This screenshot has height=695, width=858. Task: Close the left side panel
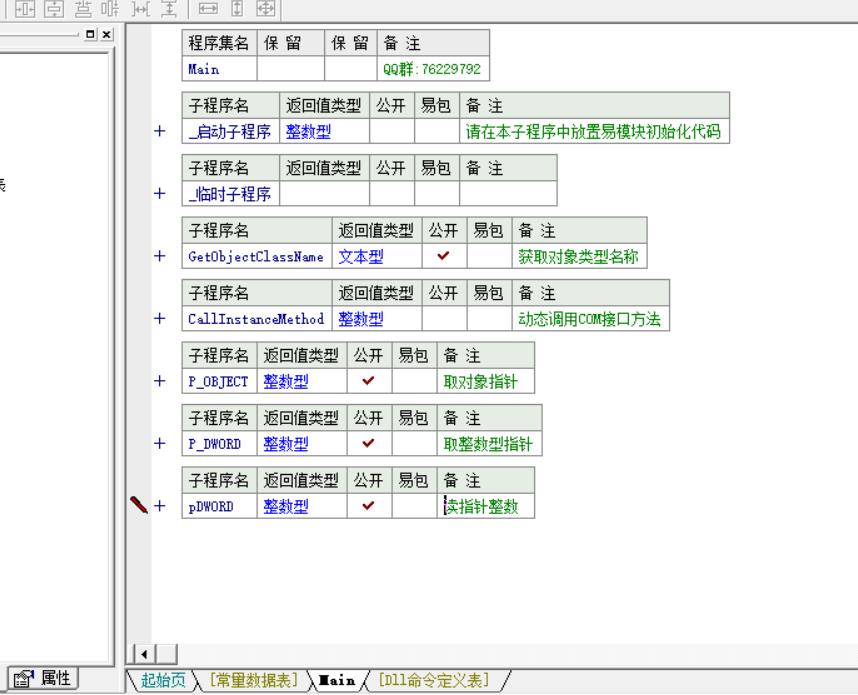click(x=107, y=34)
